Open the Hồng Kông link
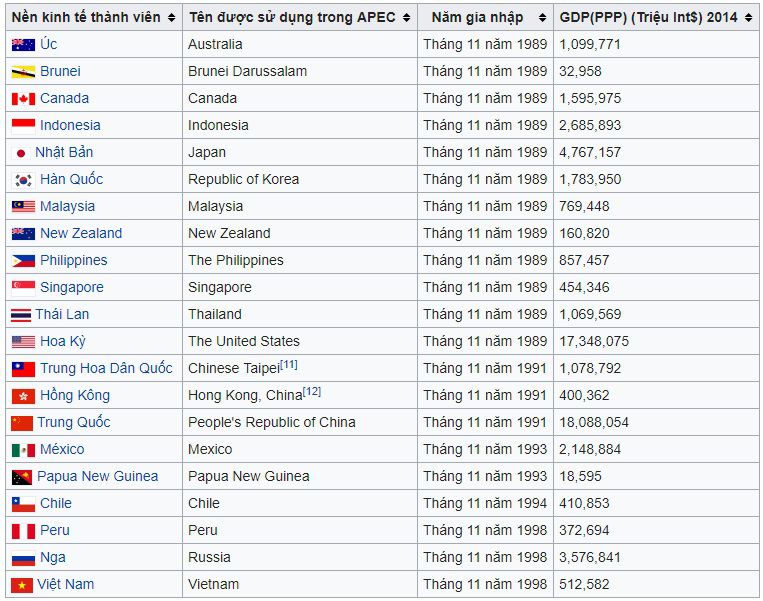 click(75, 395)
